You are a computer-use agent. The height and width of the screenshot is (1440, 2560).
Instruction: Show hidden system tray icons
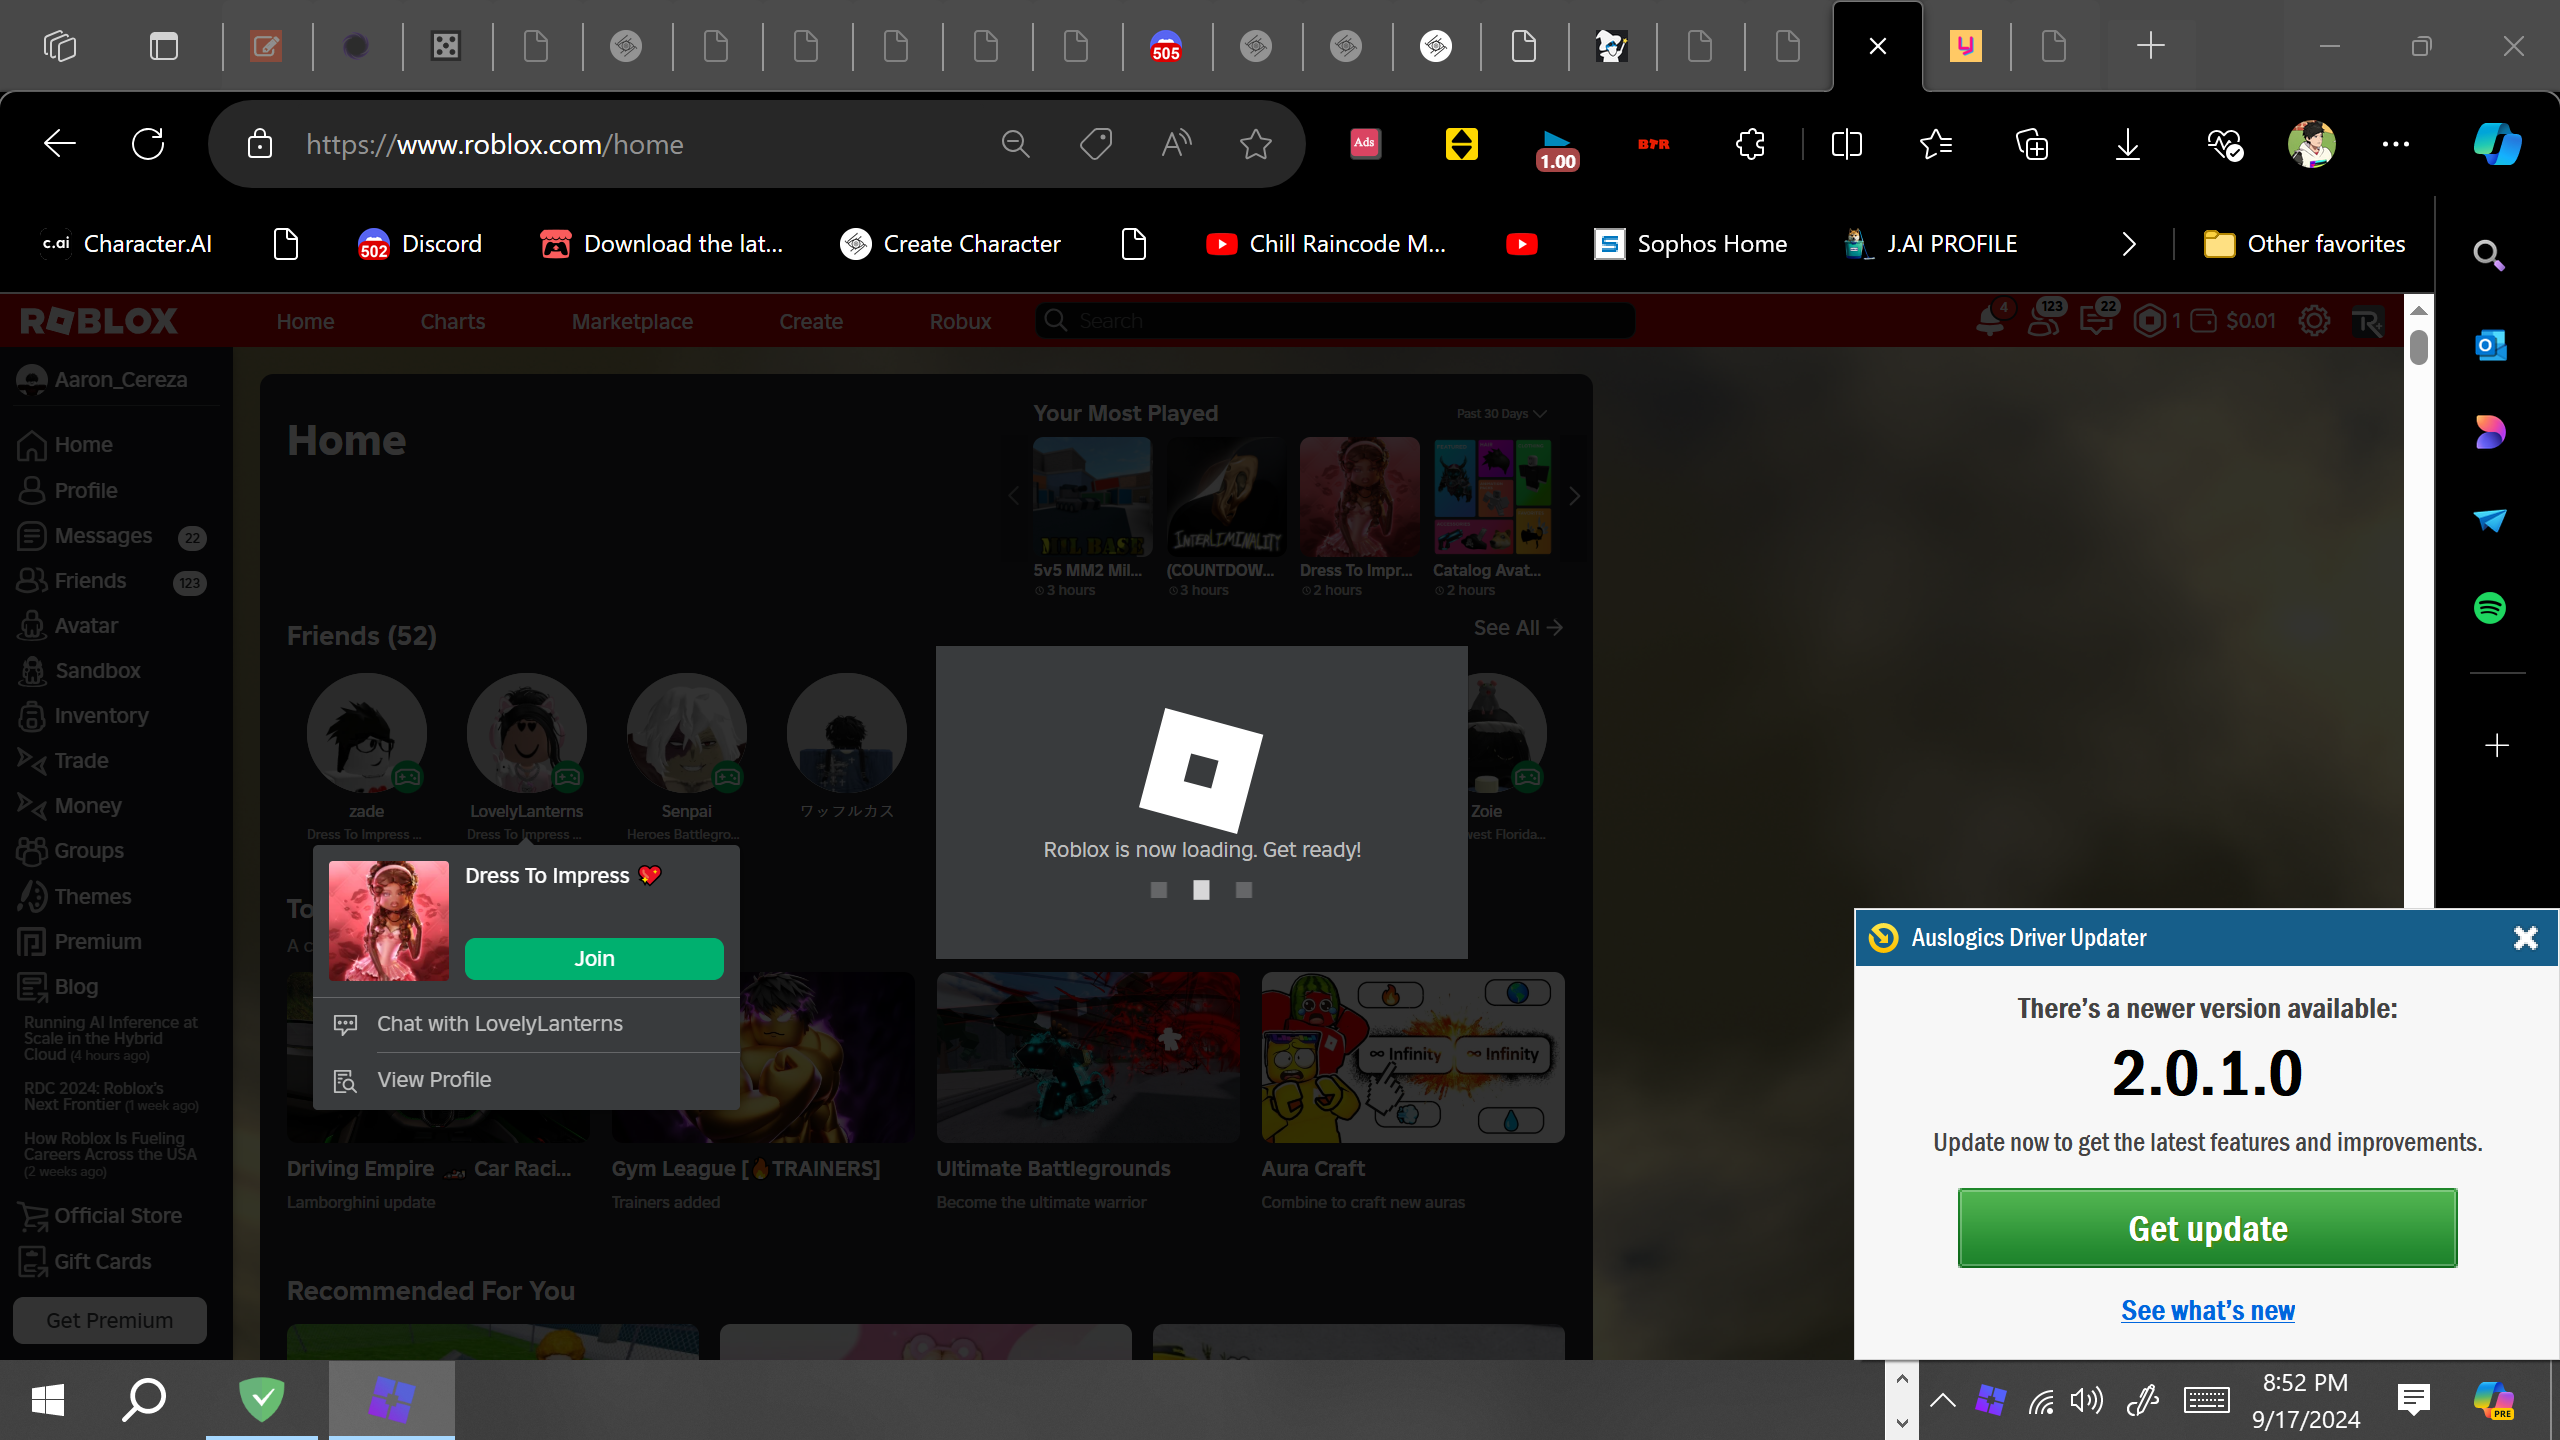coord(1942,1400)
